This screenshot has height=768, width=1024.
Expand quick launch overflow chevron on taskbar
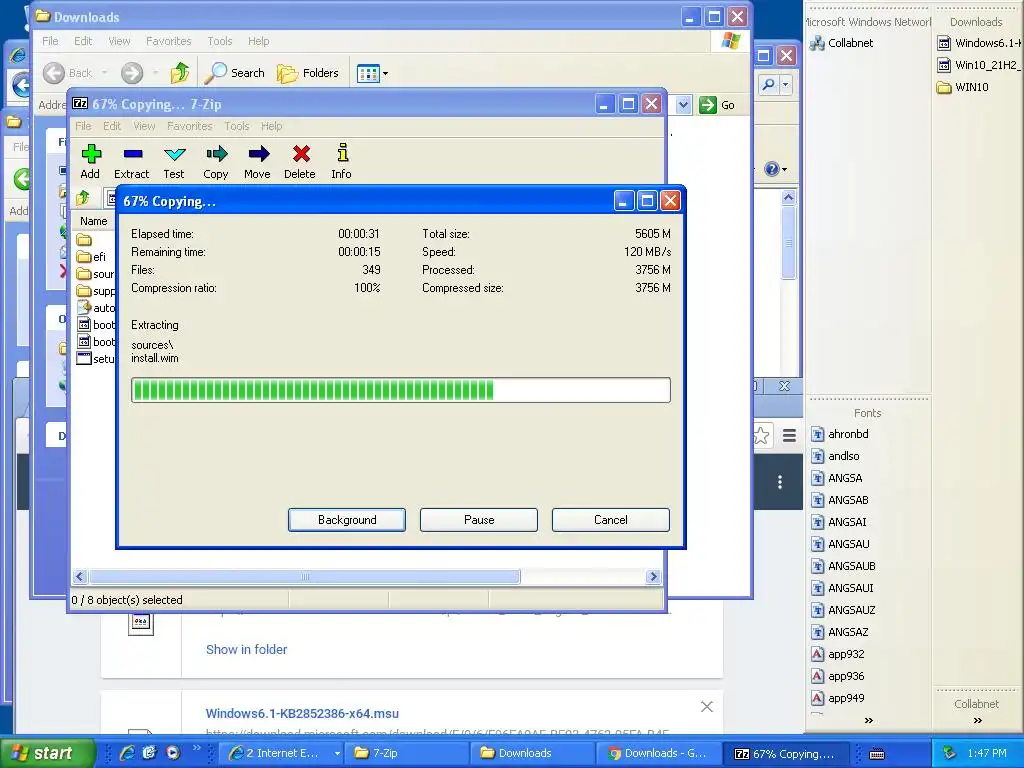click(197, 748)
